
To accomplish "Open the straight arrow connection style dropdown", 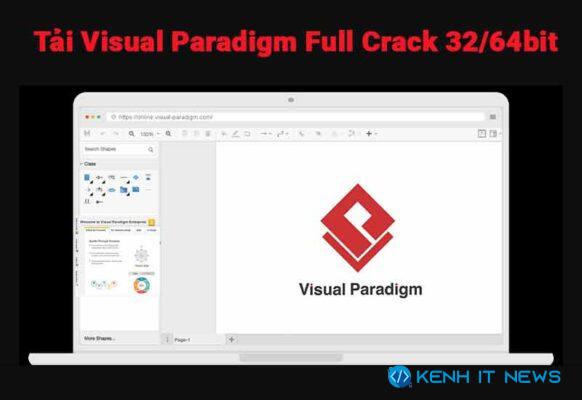I will [266, 134].
